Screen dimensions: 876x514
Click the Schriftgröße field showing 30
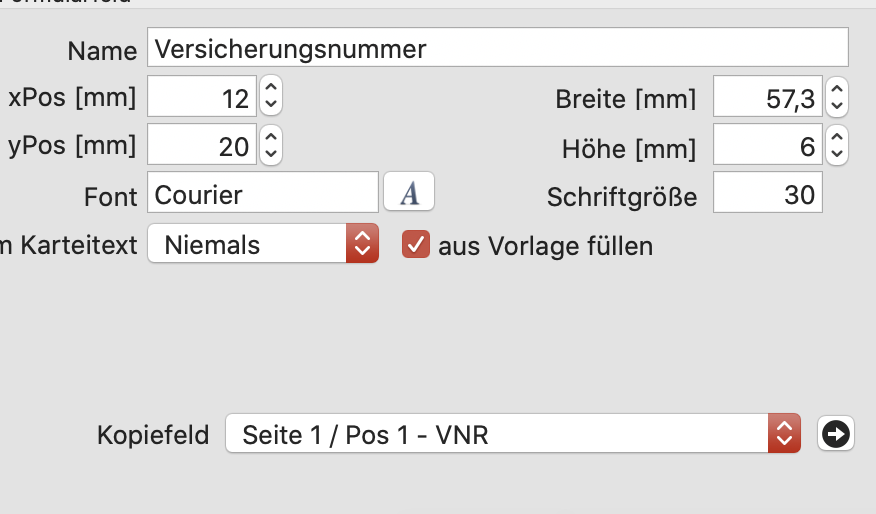pos(768,192)
